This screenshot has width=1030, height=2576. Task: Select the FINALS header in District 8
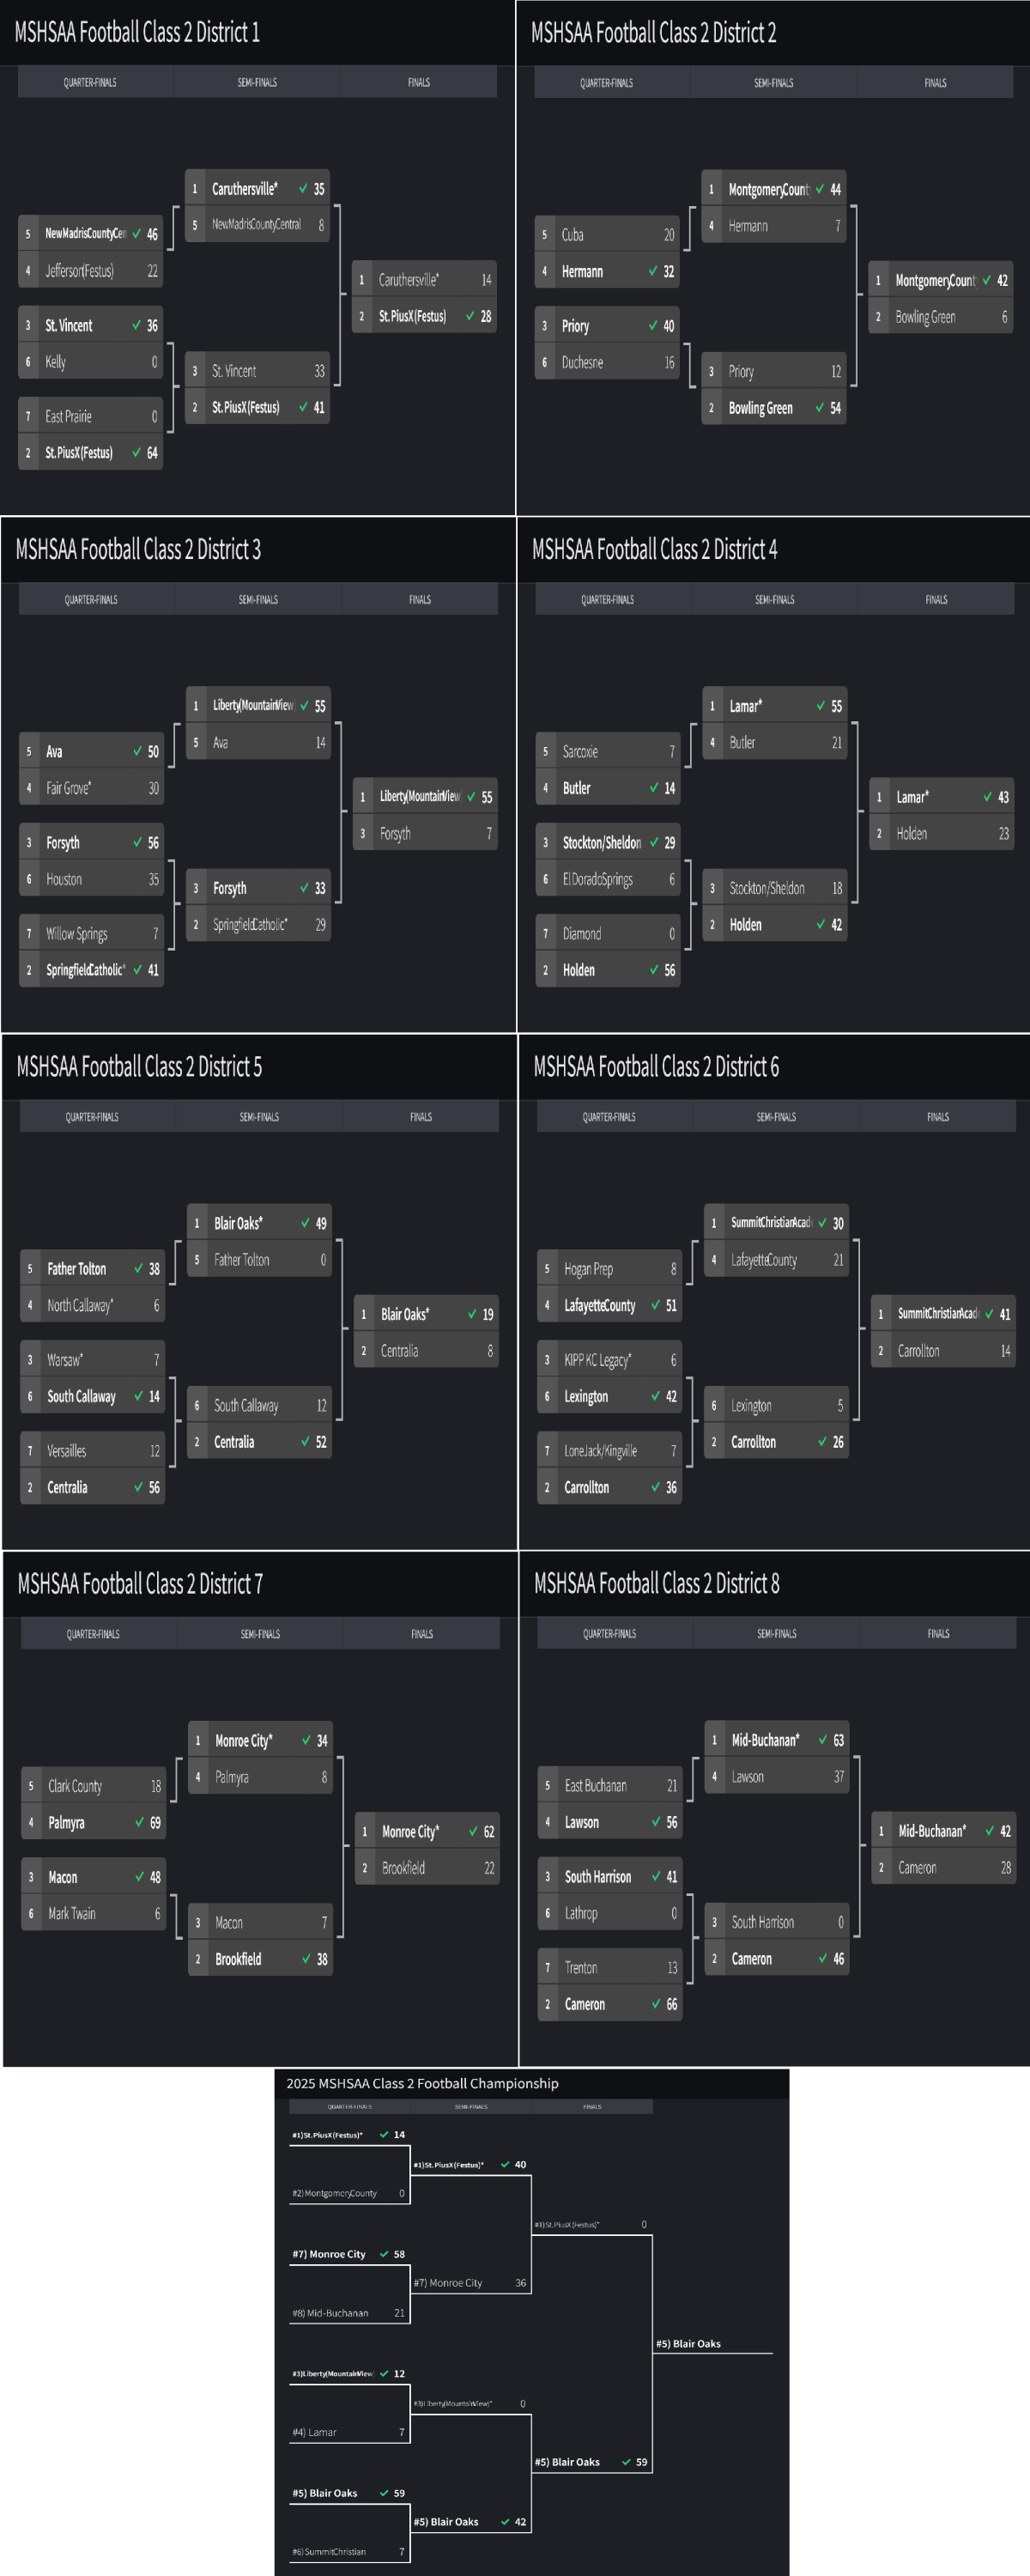938,1634
